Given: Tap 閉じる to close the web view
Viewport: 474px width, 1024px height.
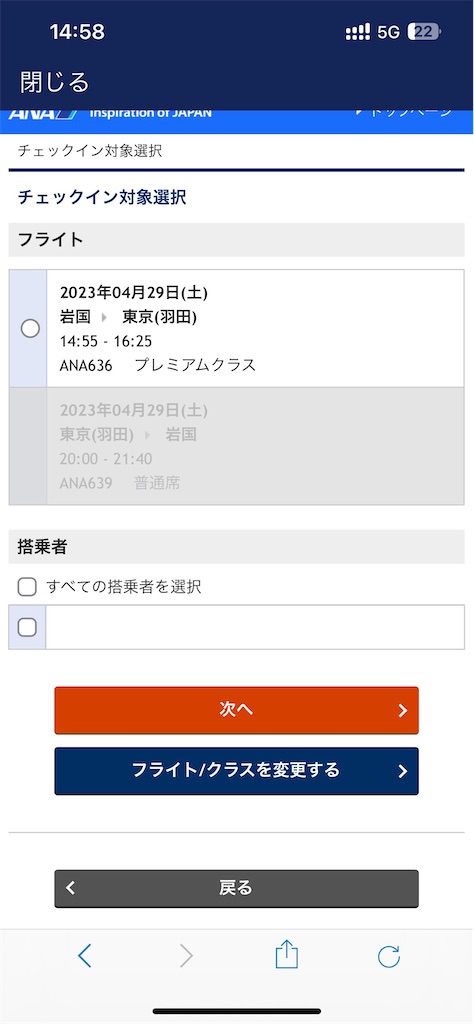Looking at the screenshot, I should (54, 82).
